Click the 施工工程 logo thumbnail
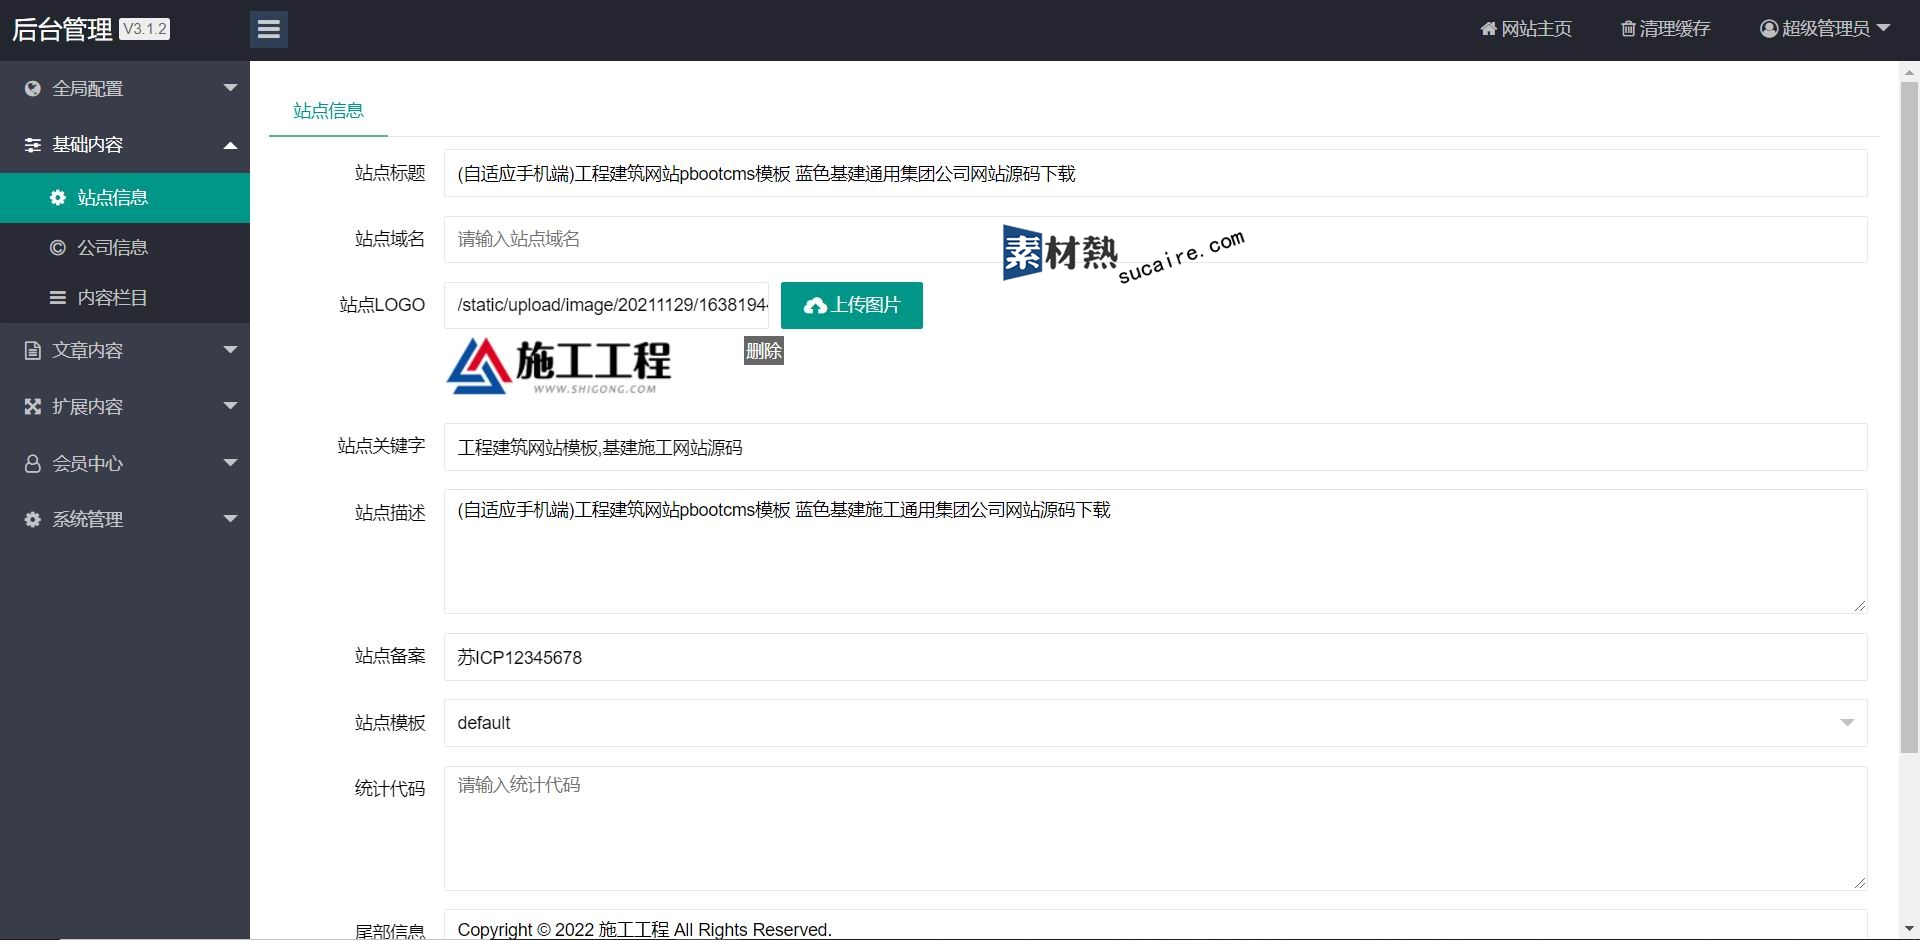This screenshot has height=940, width=1920. click(559, 366)
